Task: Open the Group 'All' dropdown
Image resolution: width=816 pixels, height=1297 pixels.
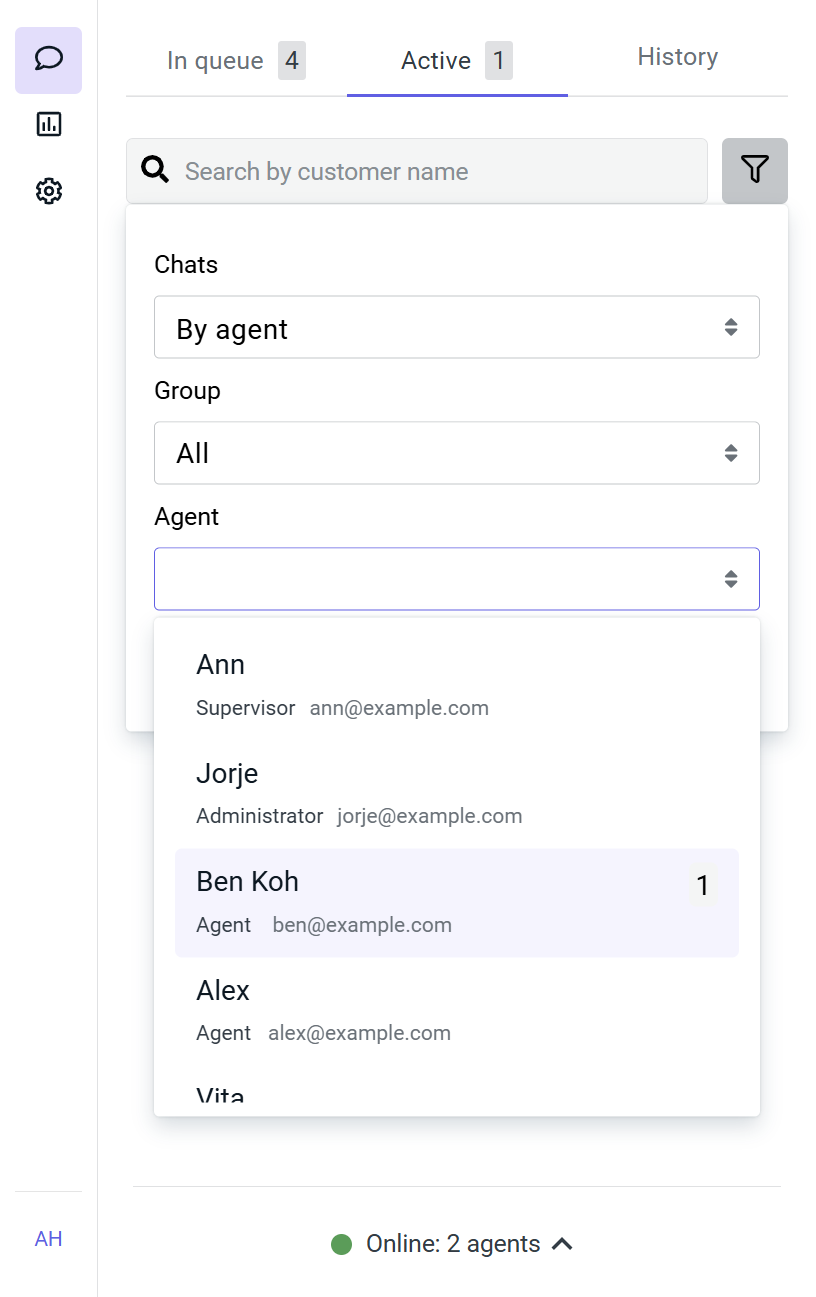Action: pos(456,453)
